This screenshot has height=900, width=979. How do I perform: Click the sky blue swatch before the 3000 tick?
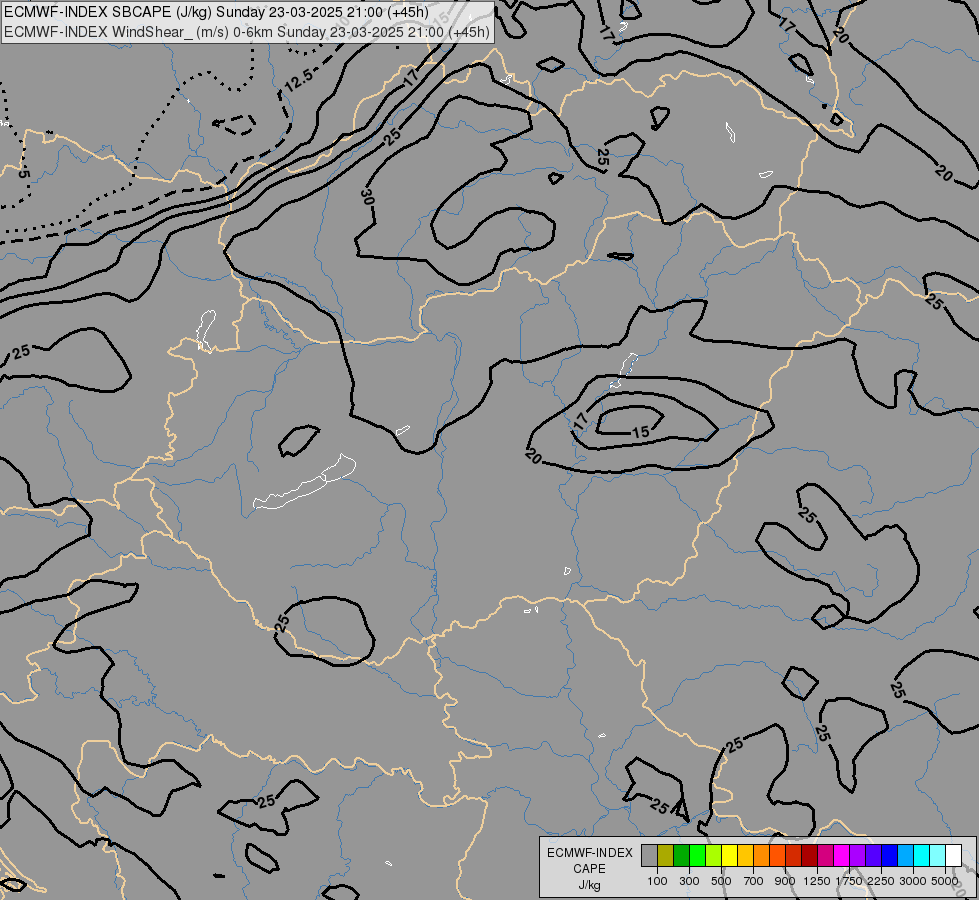coord(905,855)
